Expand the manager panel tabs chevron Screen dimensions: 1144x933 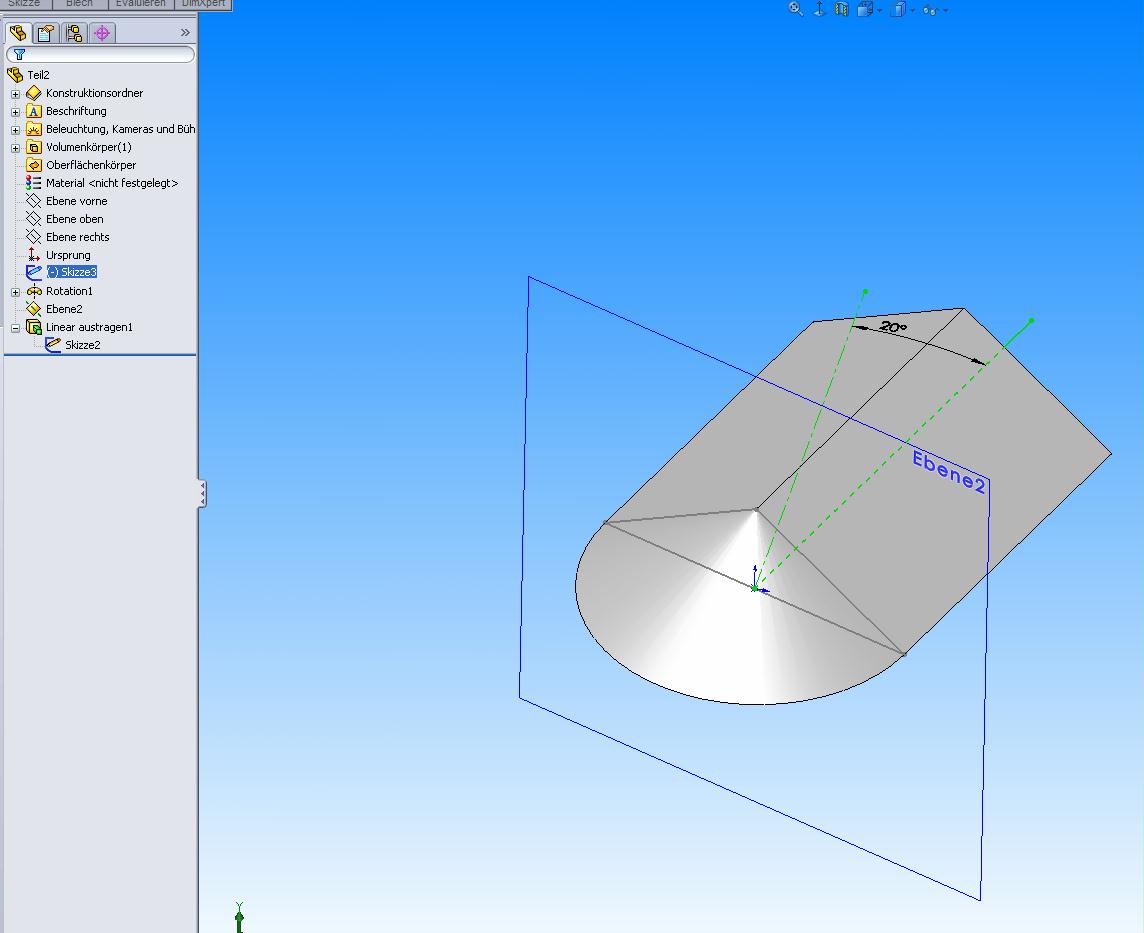(185, 33)
